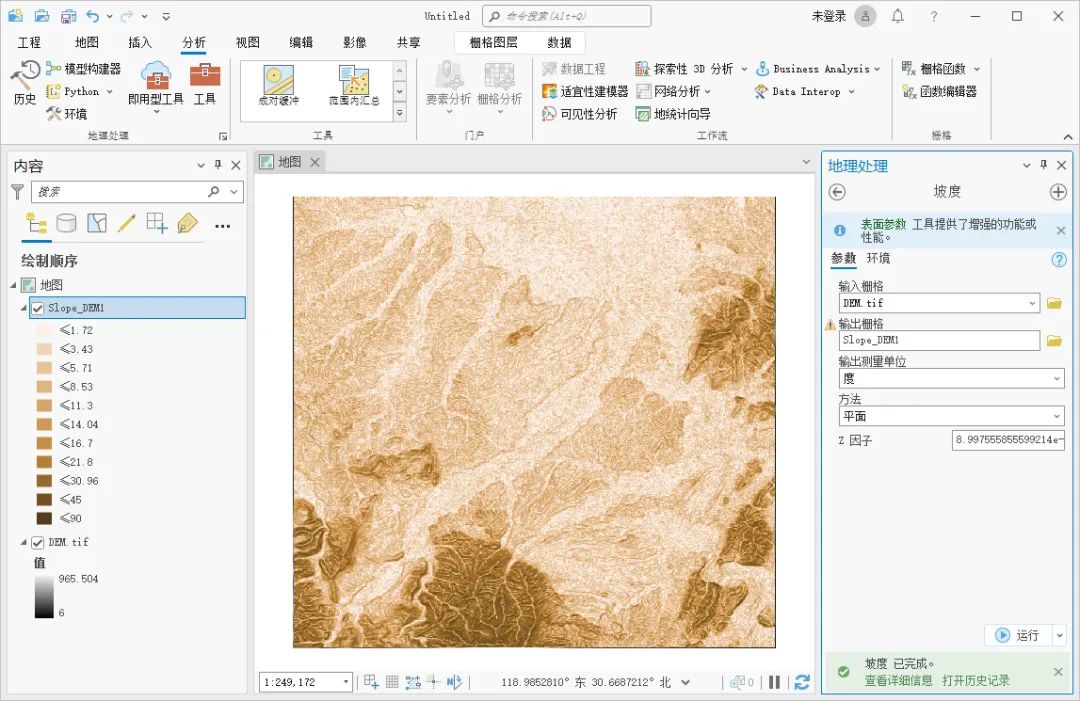This screenshot has height=701, width=1080.
Task: Click the 搜索 box in 内容 pane
Action: 121,191
